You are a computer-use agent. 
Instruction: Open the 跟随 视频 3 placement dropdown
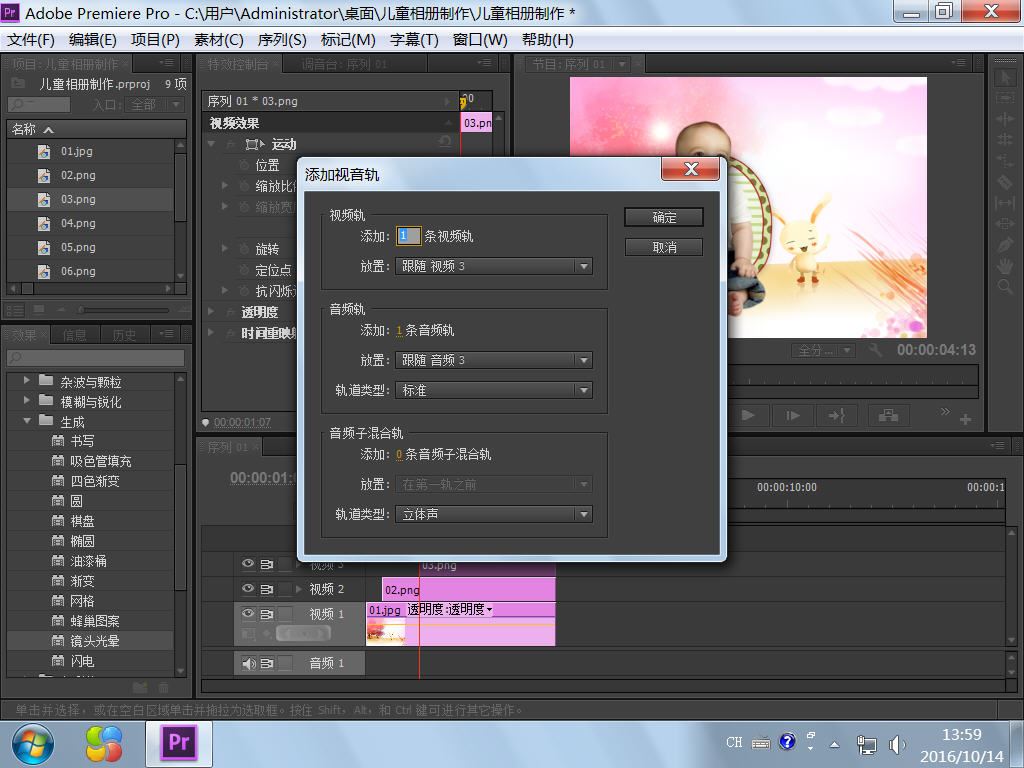click(494, 266)
